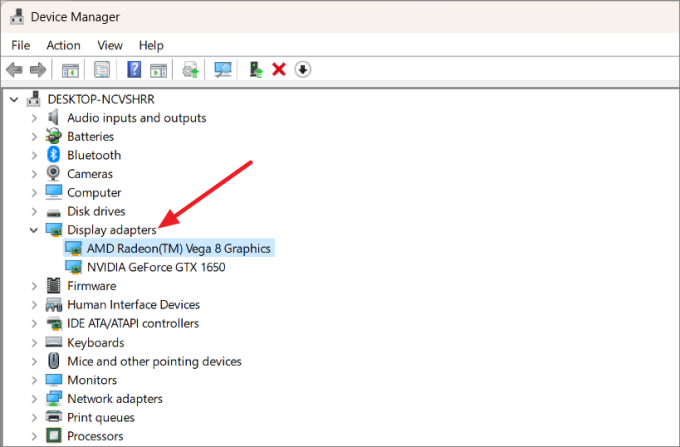Click Scan for hardware changes monitor icon
This screenshot has height=447, width=680.
(223, 69)
